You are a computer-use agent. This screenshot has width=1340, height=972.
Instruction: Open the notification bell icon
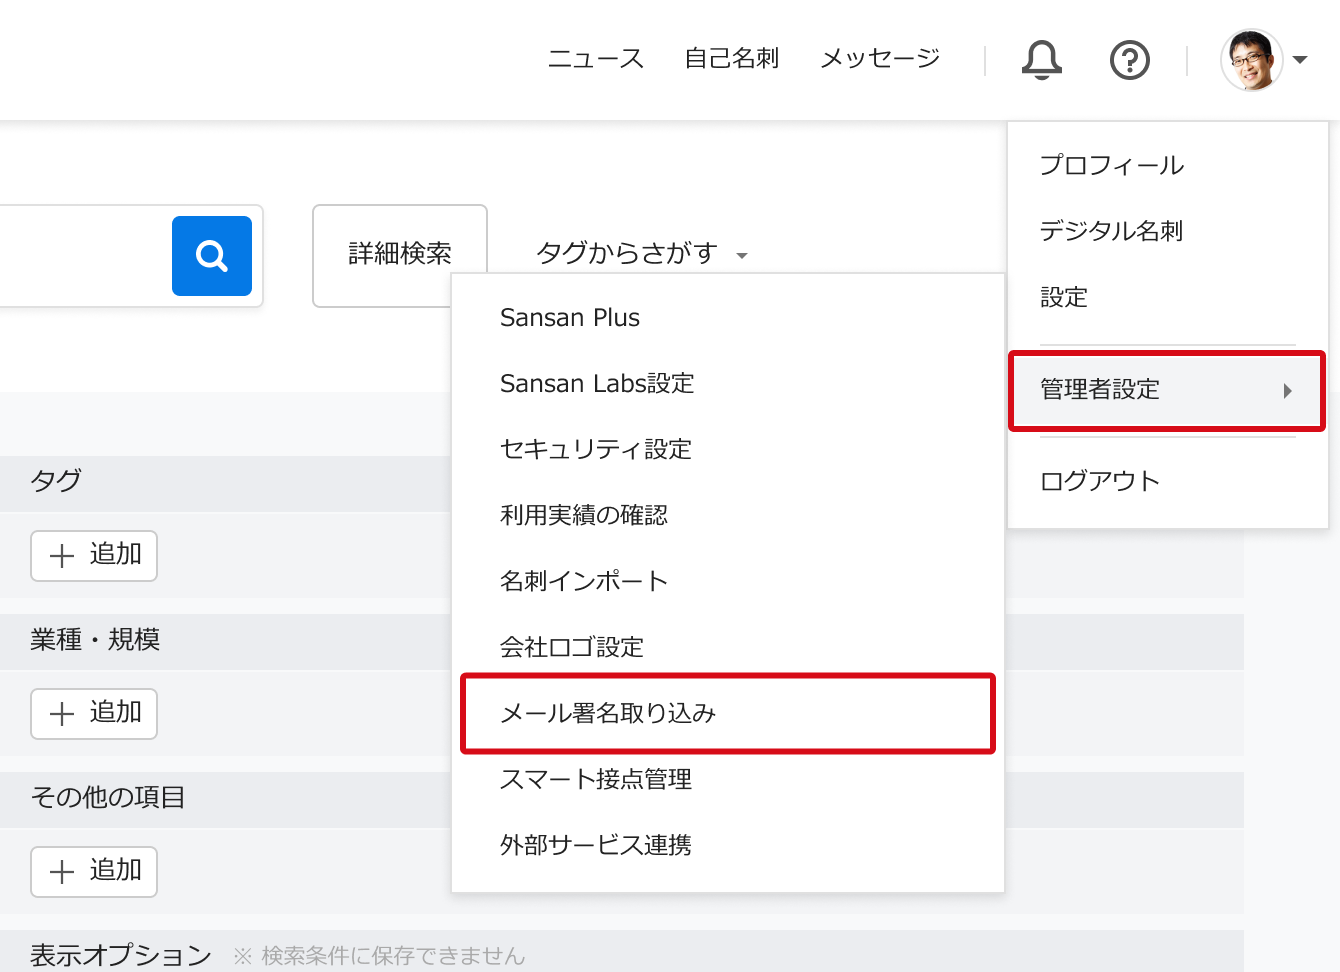(1041, 60)
